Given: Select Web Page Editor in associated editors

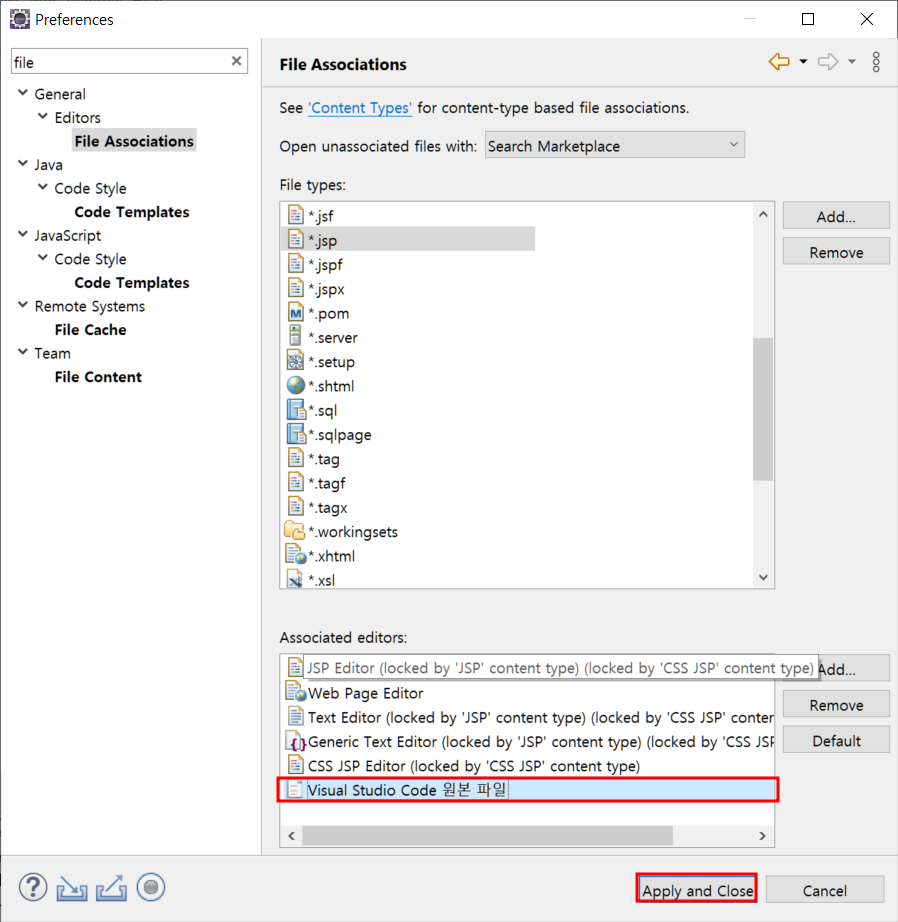Looking at the screenshot, I should coord(365,693).
